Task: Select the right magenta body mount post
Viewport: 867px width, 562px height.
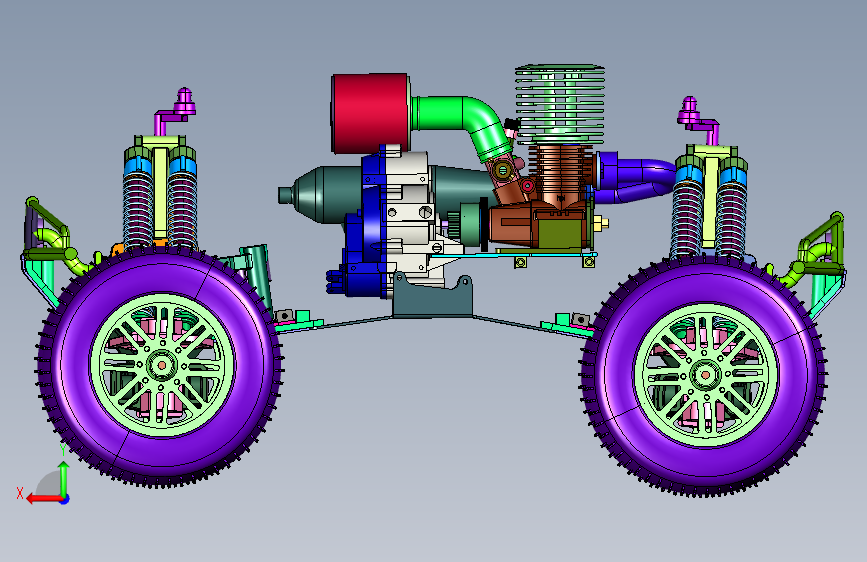Action: click(x=698, y=120)
